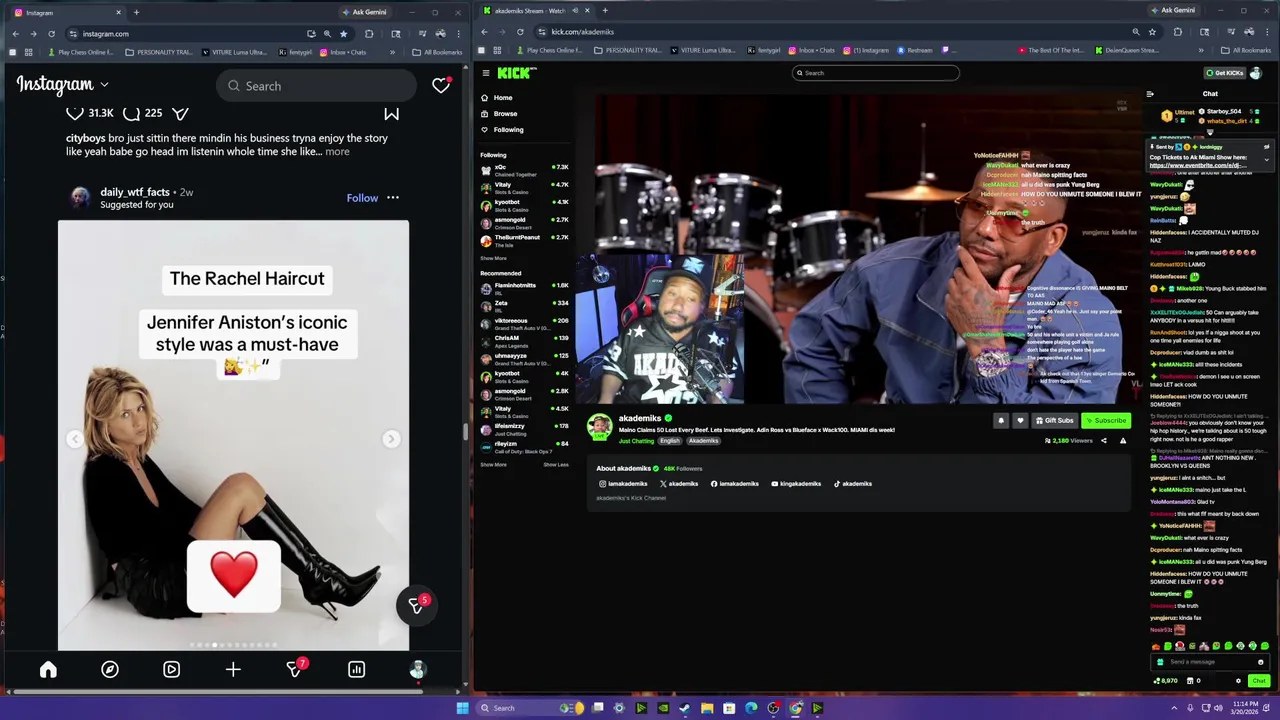Viewport: 1280px width, 720px height.
Task: Follow daily_wtf_facts
Action: pos(362,198)
